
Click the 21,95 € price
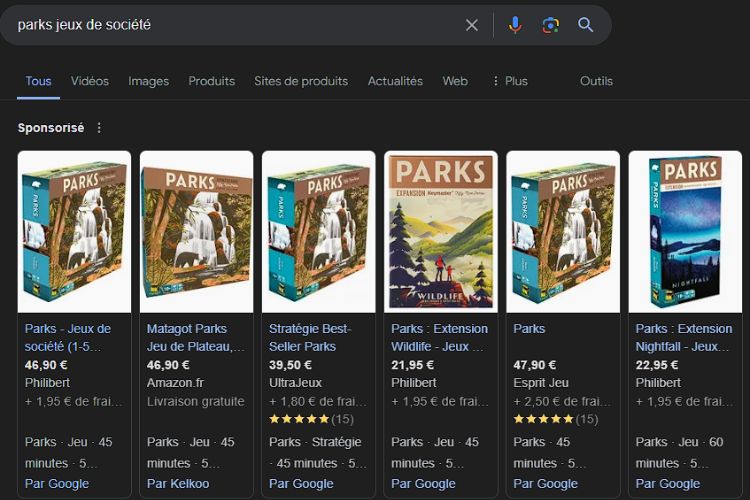tap(412, 365)
